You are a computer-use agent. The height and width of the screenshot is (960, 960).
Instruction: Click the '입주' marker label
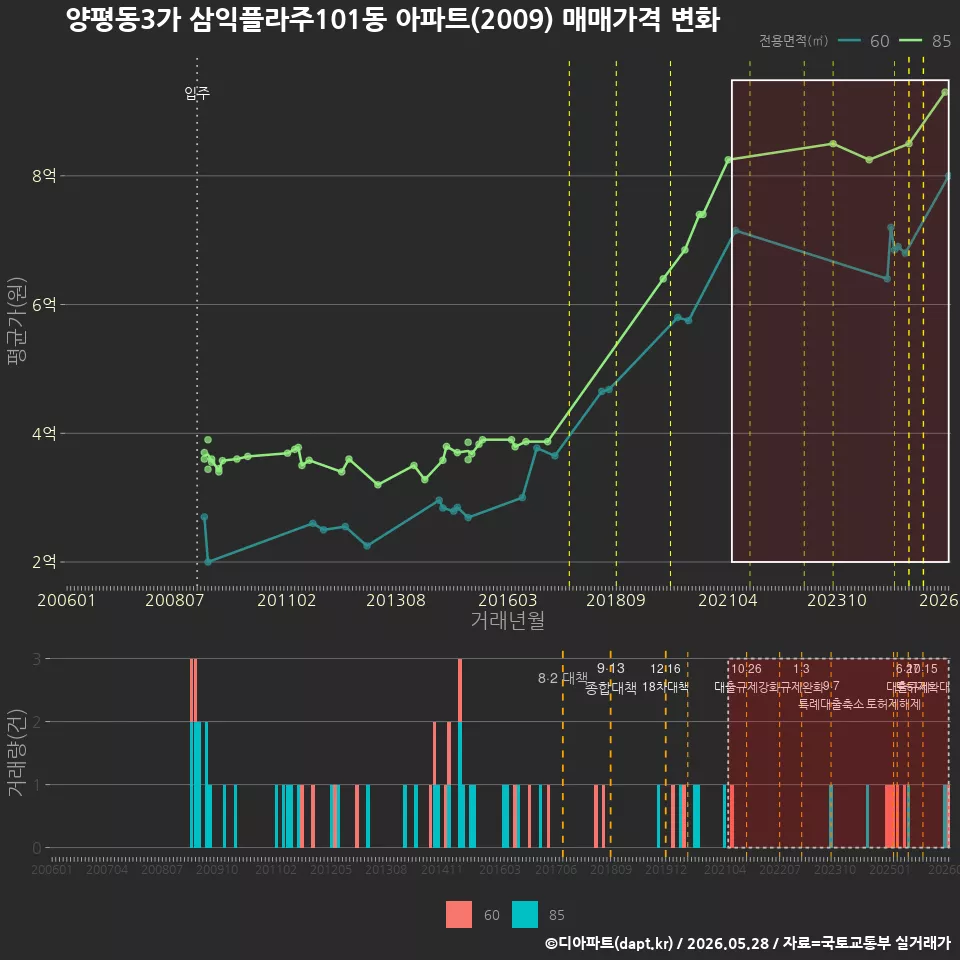pos(197,93)
